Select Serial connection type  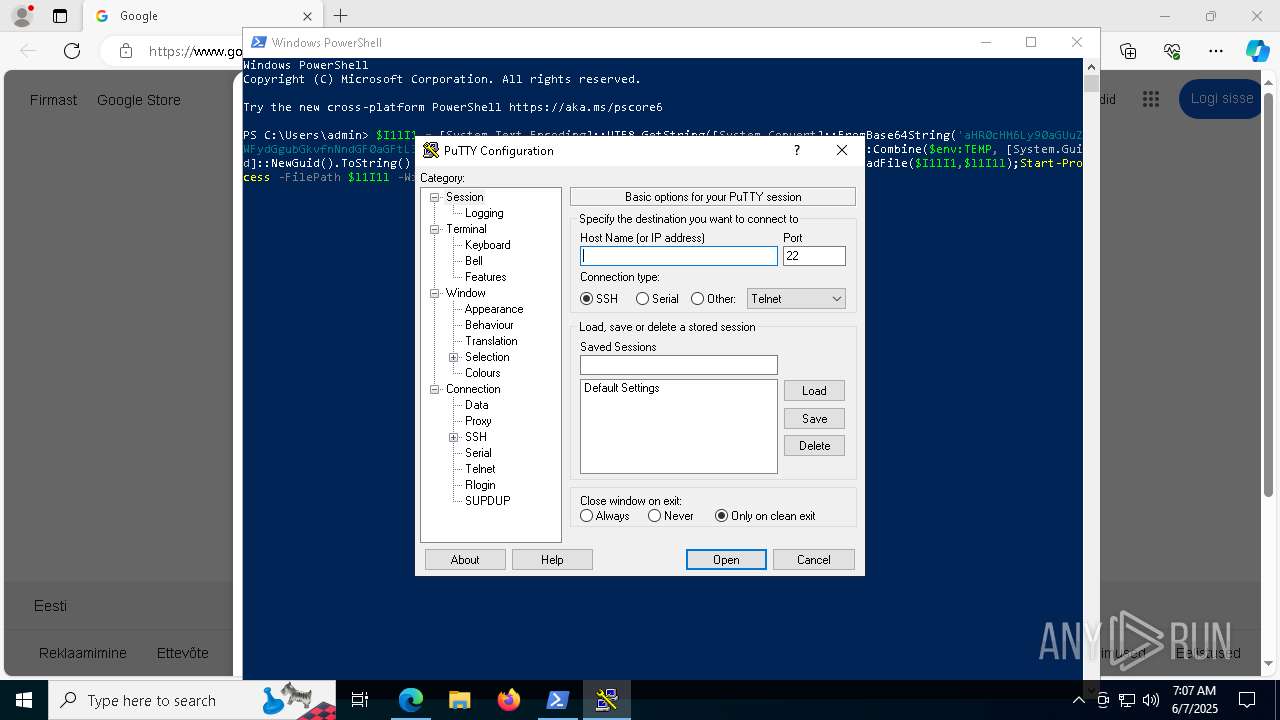(x=642, y=299)
